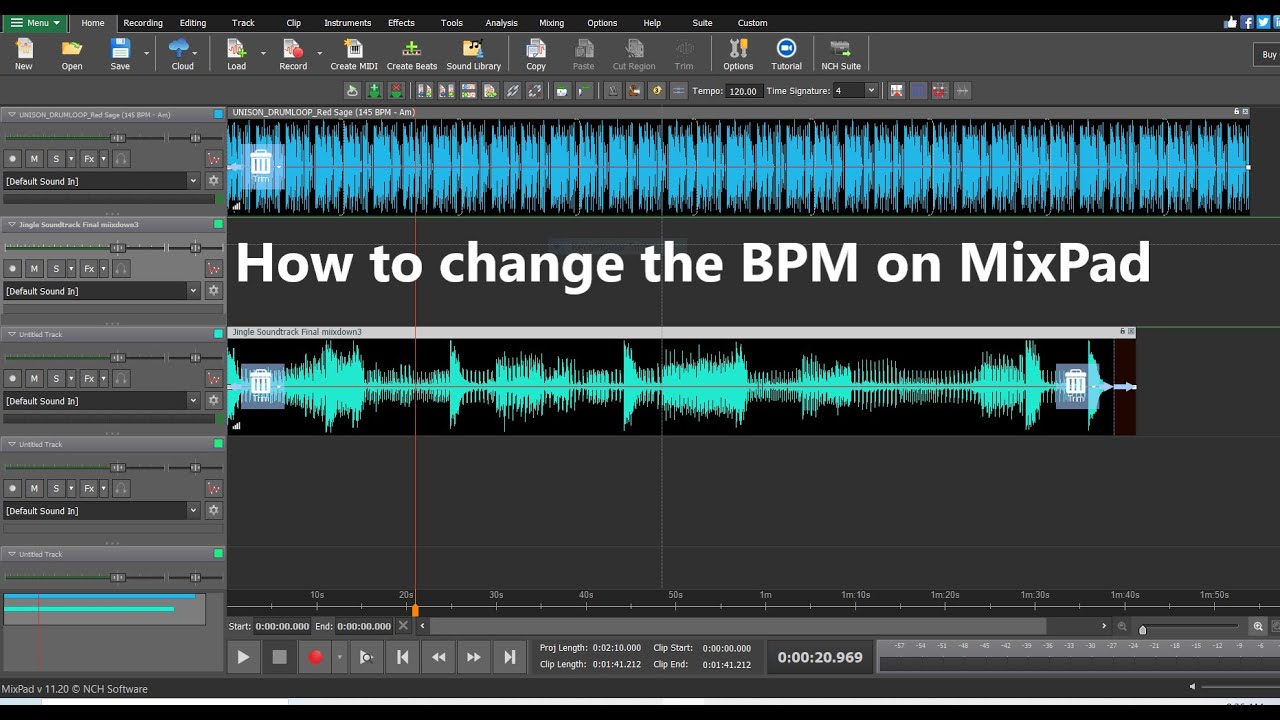Click the Copy icon
This screenshot has height=720, width=1280.
[536, 54]
